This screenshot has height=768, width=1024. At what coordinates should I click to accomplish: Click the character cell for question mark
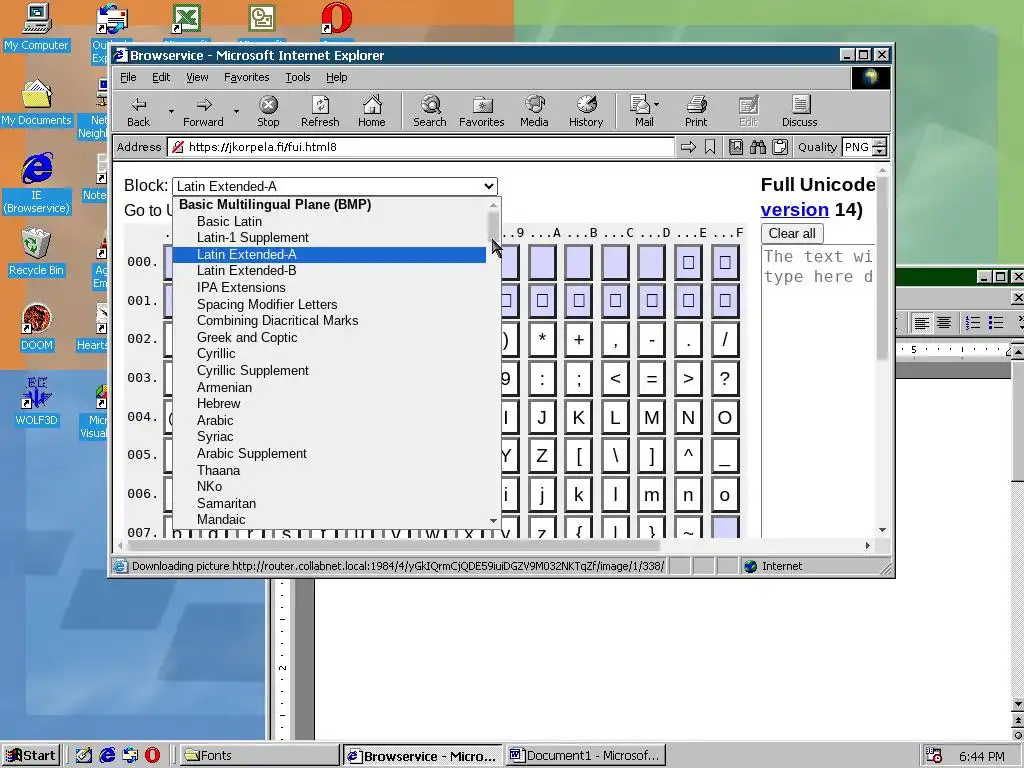point(725,379)
